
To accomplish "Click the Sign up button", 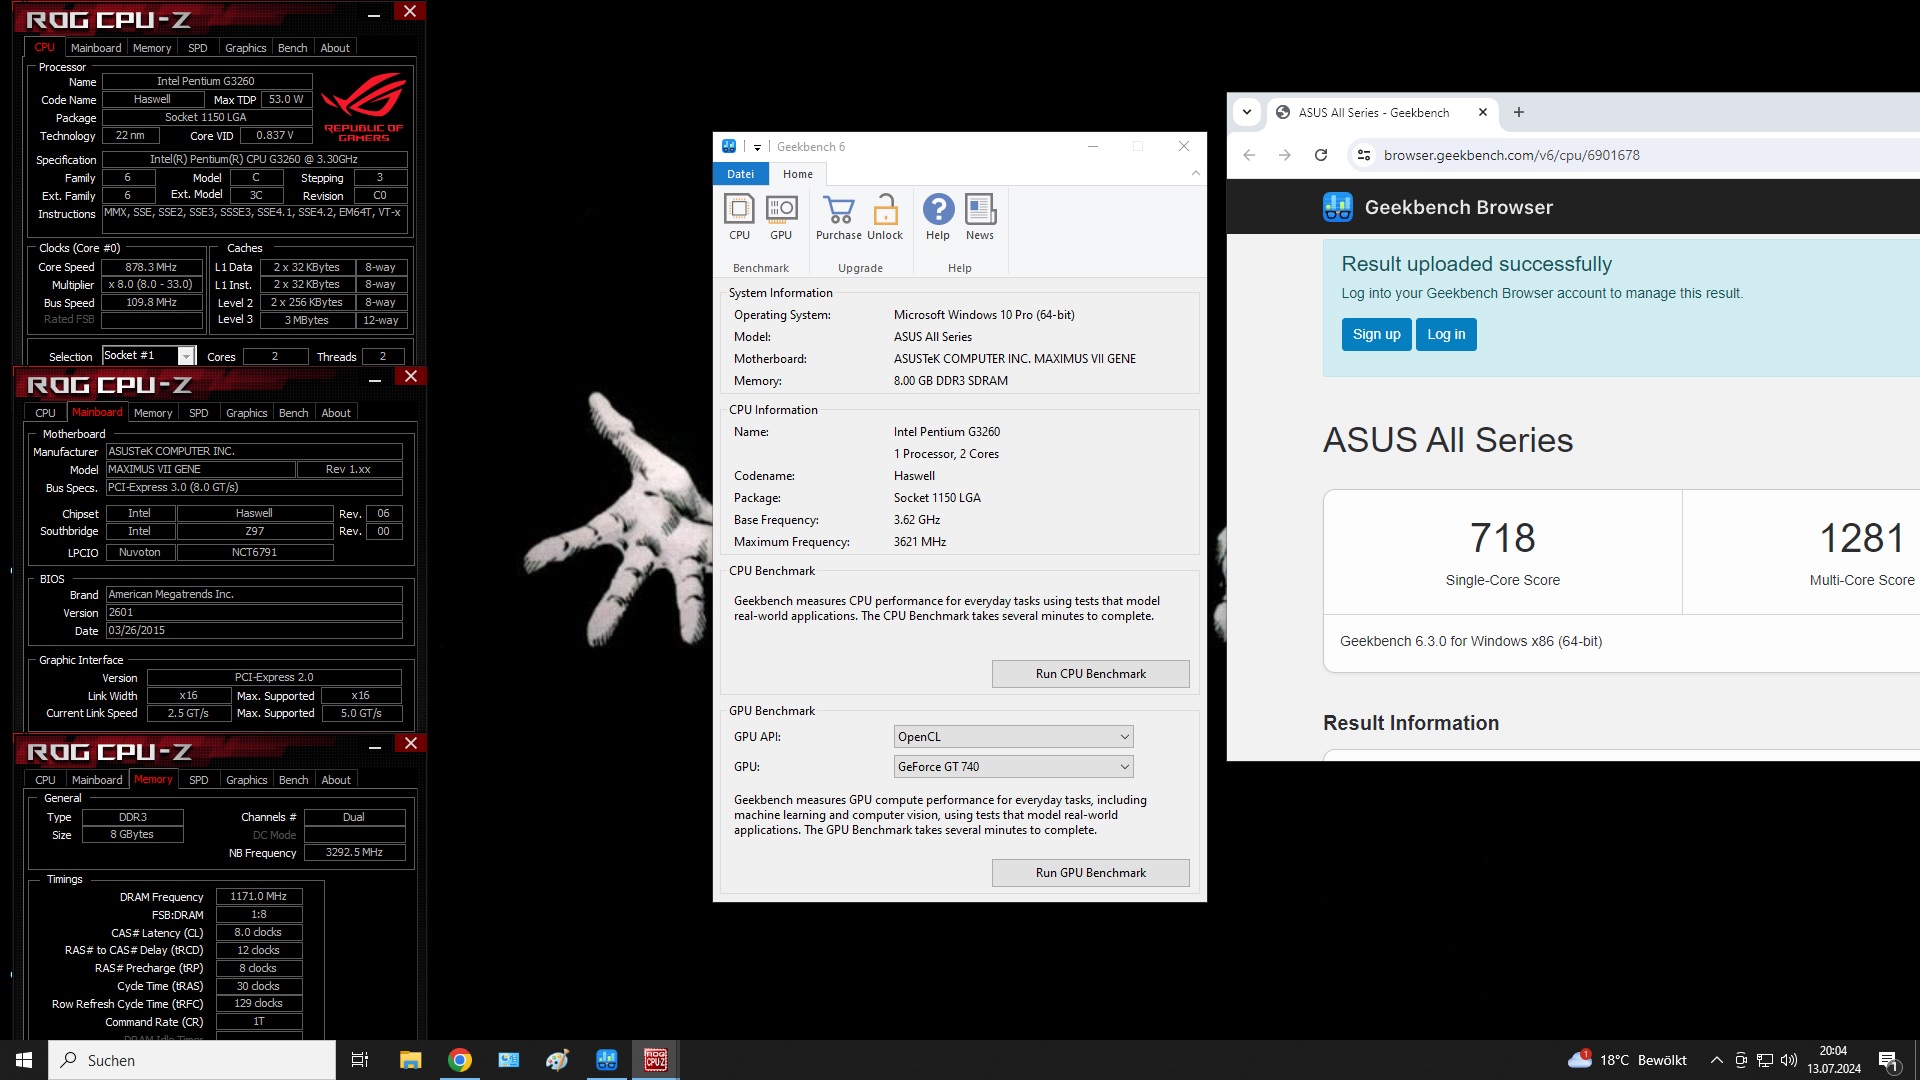I will (x=1376, y=334).
